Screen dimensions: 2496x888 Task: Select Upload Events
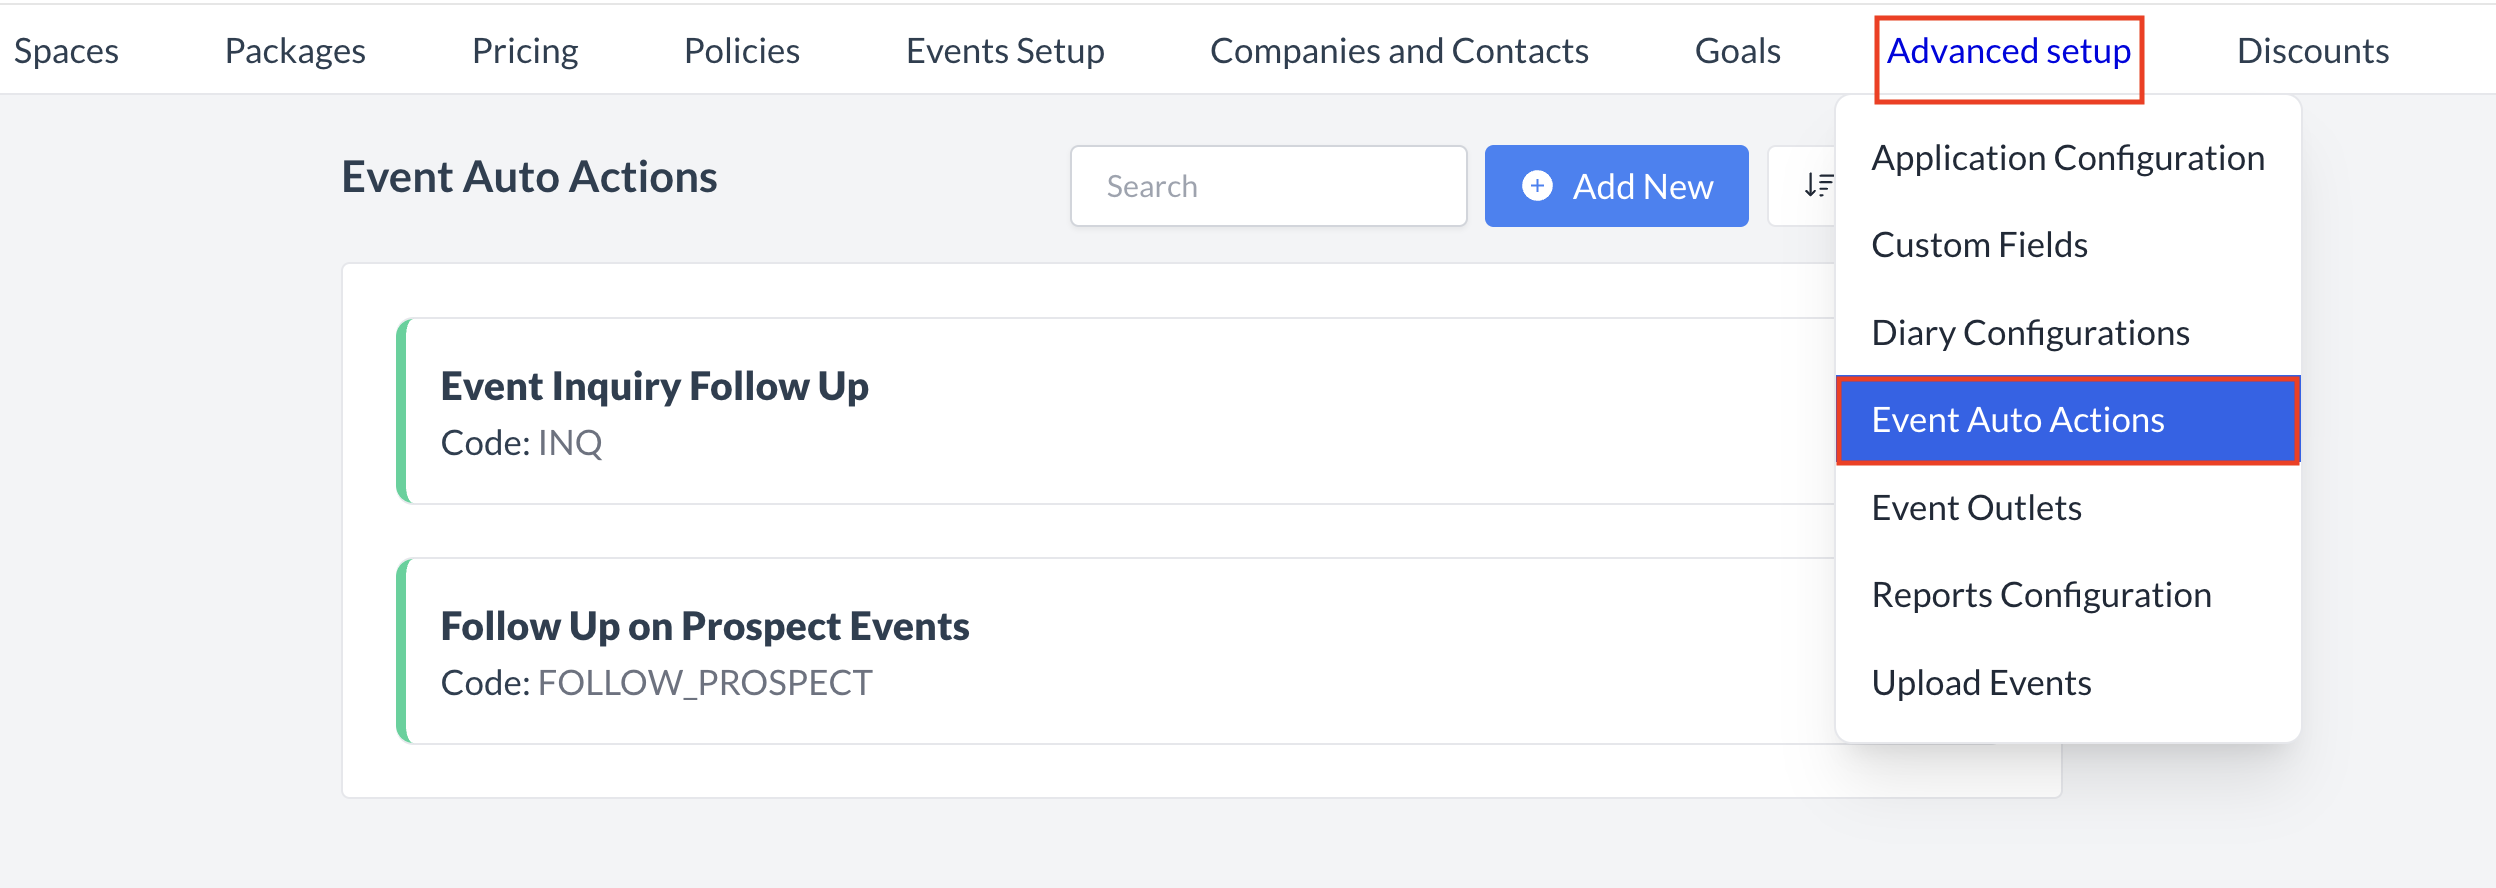click(1981, 682)
